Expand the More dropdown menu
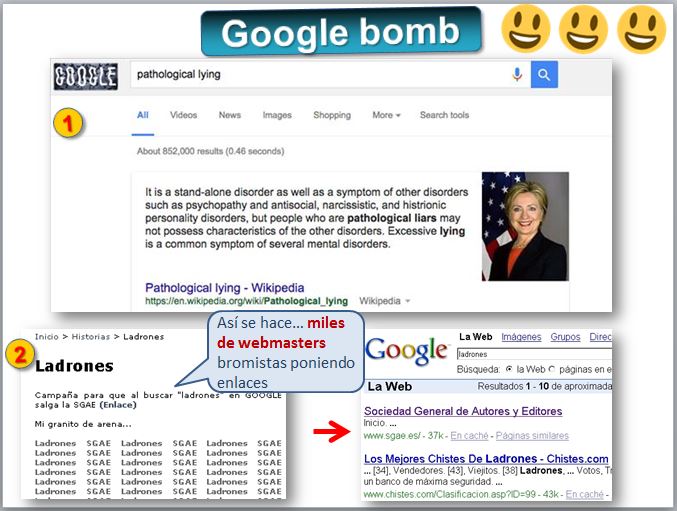677x511 pixels. click(386, 115)
